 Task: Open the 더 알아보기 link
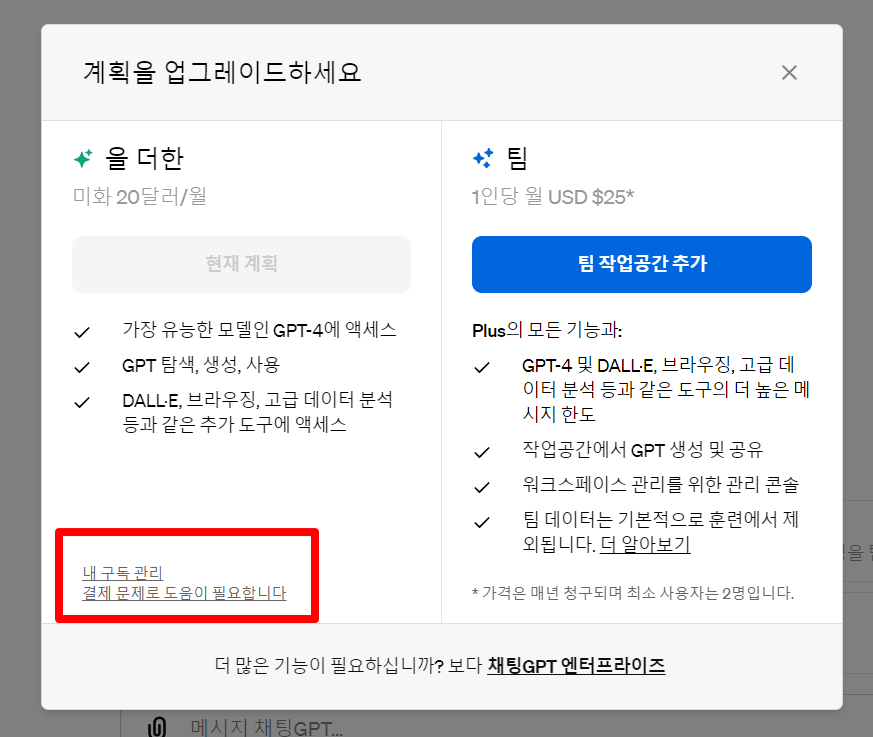click(645, 544)
